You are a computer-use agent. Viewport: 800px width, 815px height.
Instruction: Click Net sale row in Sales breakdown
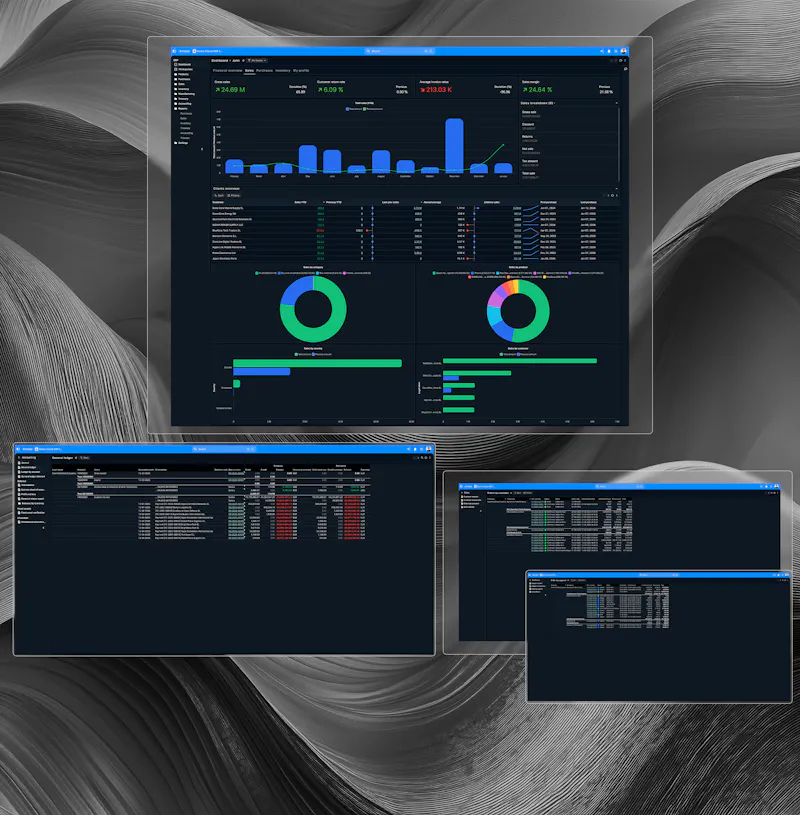click(x=569, y=151)
